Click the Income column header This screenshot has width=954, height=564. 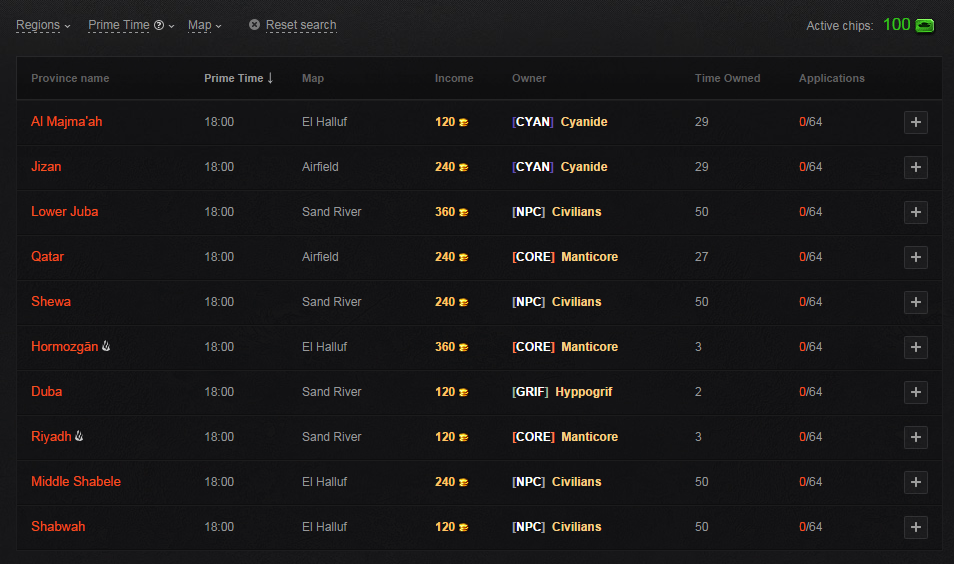(x=454, y=78)
